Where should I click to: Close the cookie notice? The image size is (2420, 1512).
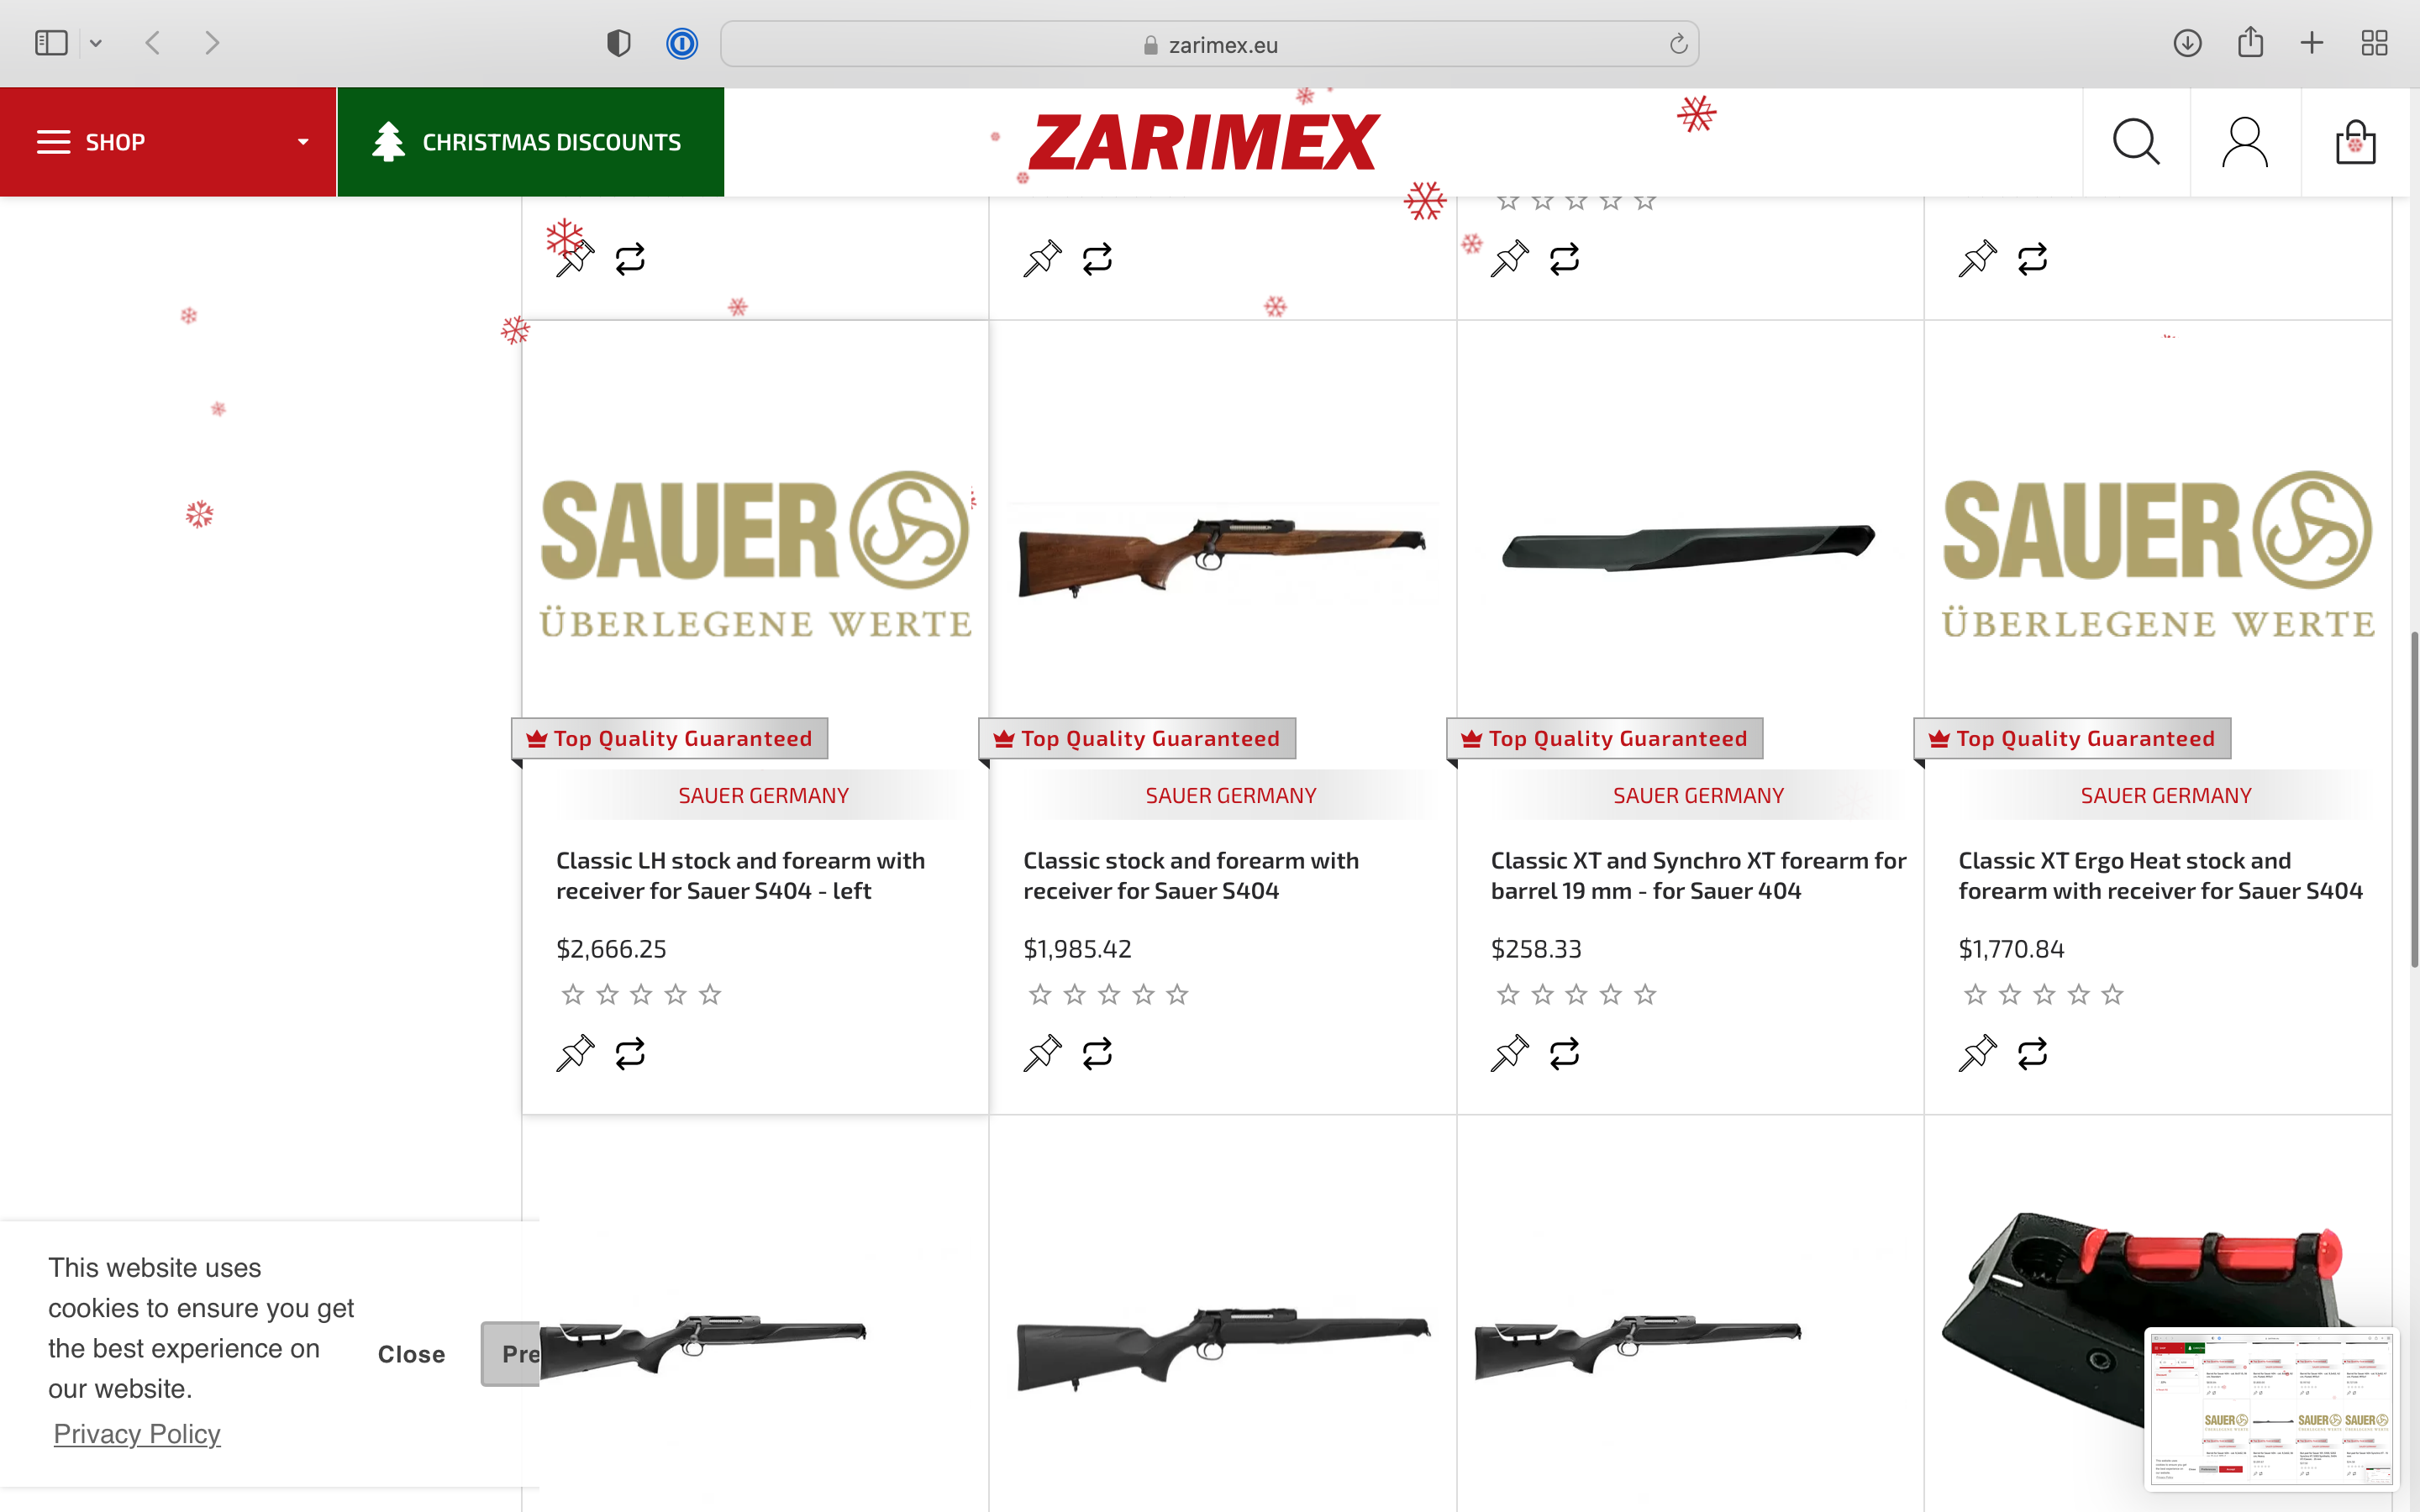click(411, 1354)
